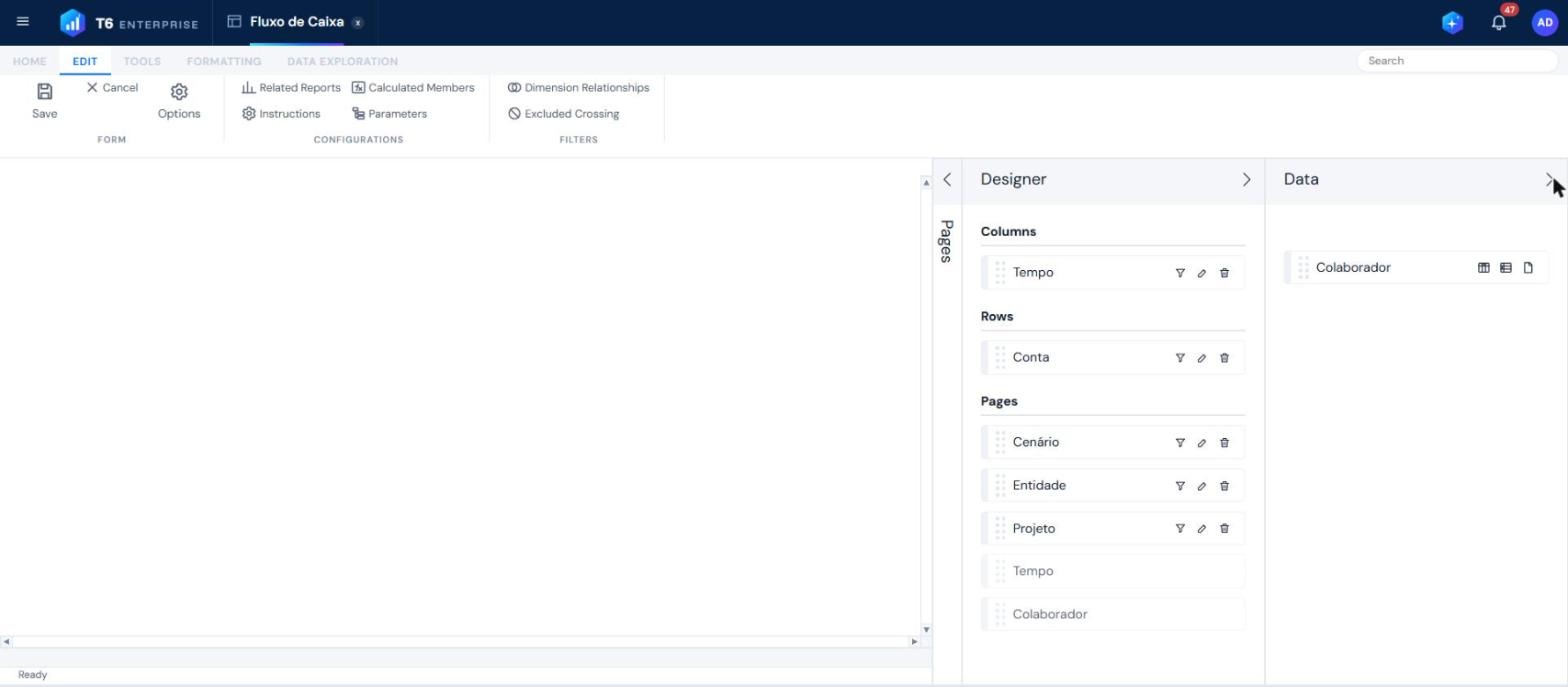Viewport: 1568px width, 687px height.
Task: Switch to the TOOLS ribbon tab
Action: (142, 61)
